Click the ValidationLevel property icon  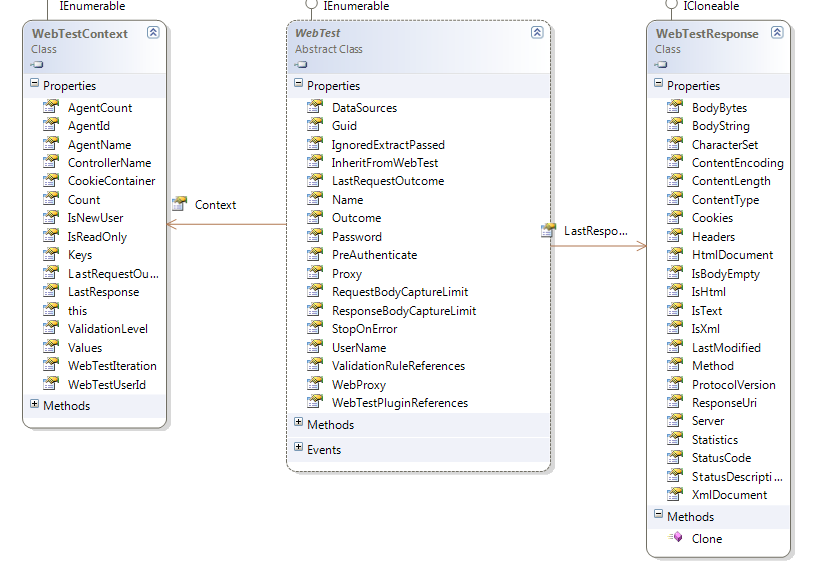[x=51, y=328]
